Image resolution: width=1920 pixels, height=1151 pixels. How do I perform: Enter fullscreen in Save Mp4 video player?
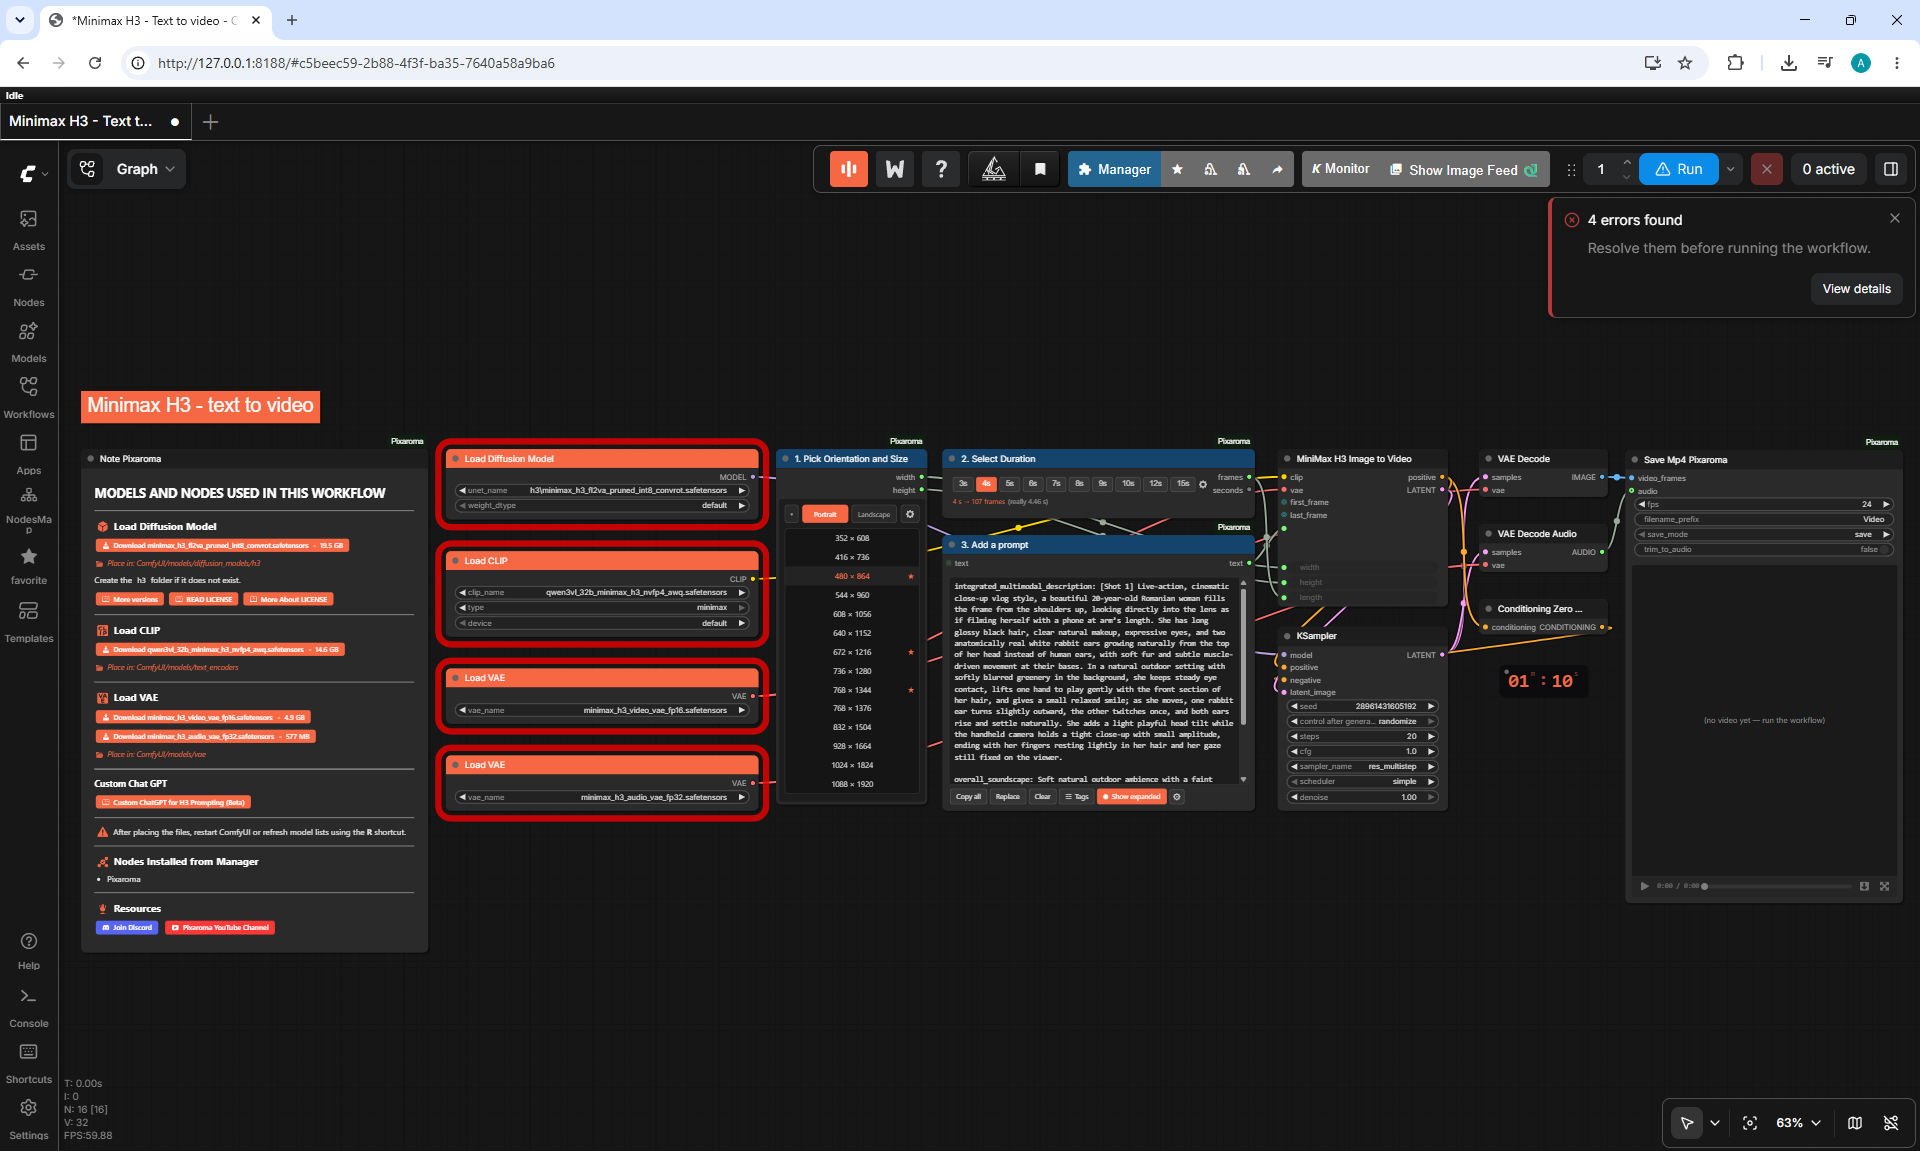(x=1884, y=886)
